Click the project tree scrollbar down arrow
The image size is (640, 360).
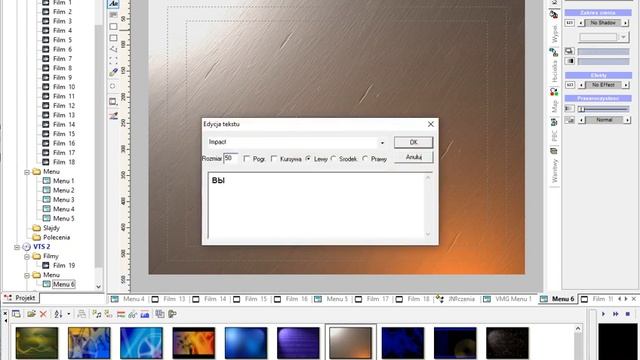98,287
